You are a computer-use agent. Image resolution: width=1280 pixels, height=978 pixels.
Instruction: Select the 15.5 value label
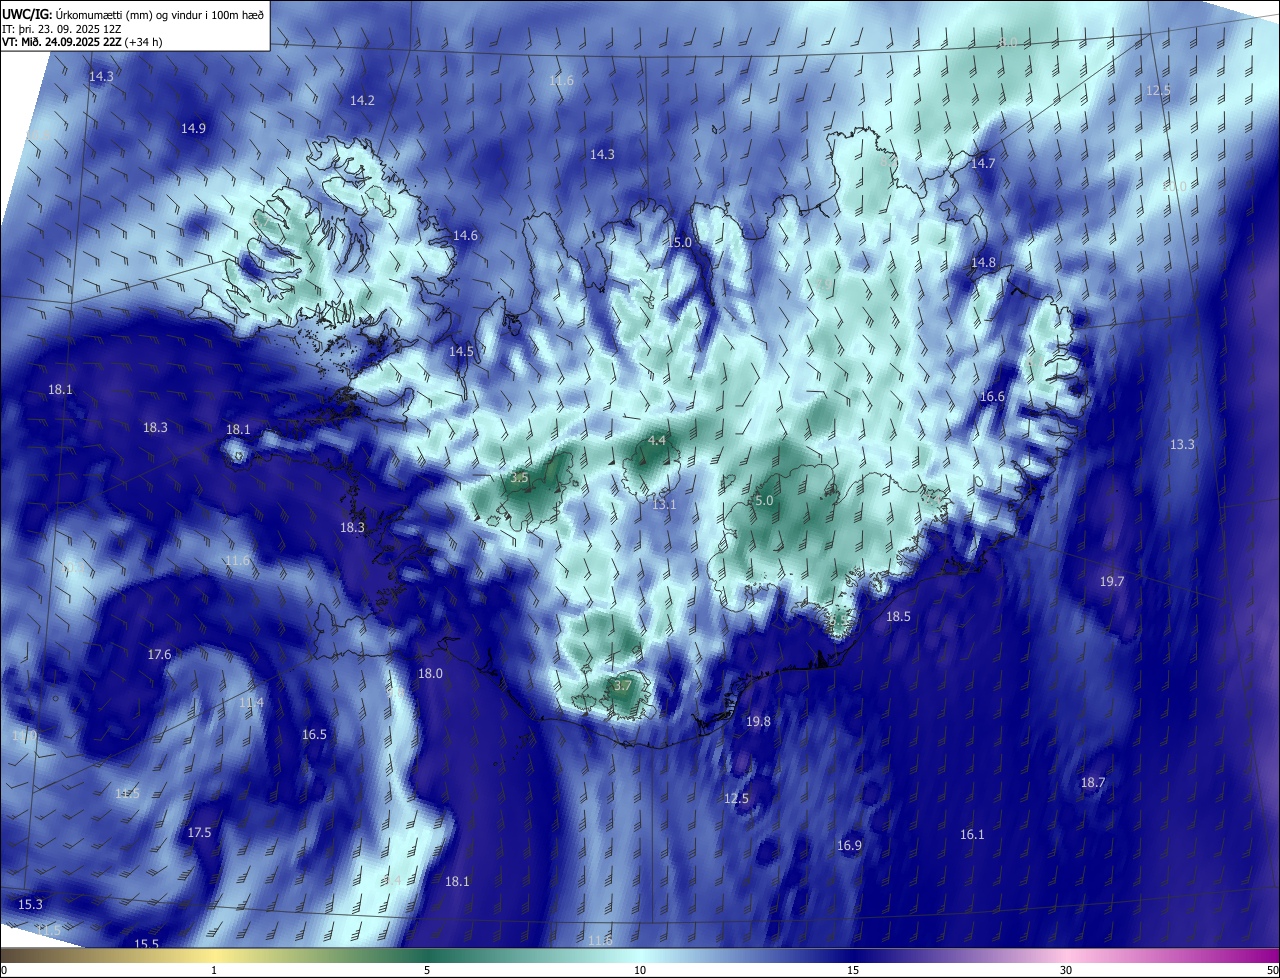click(x=147, y=944)
